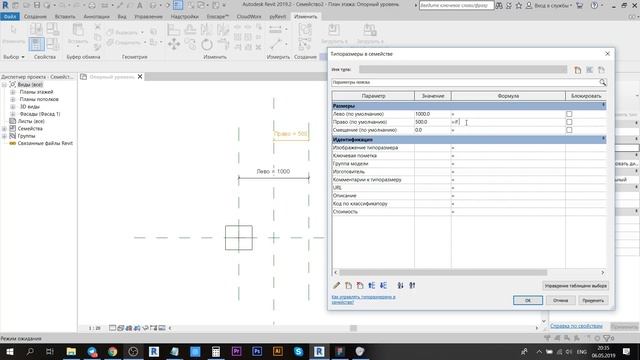Click the New Type icon beside type name
Image resolution: width=640 pixels, height=360 pixels.
577,70
